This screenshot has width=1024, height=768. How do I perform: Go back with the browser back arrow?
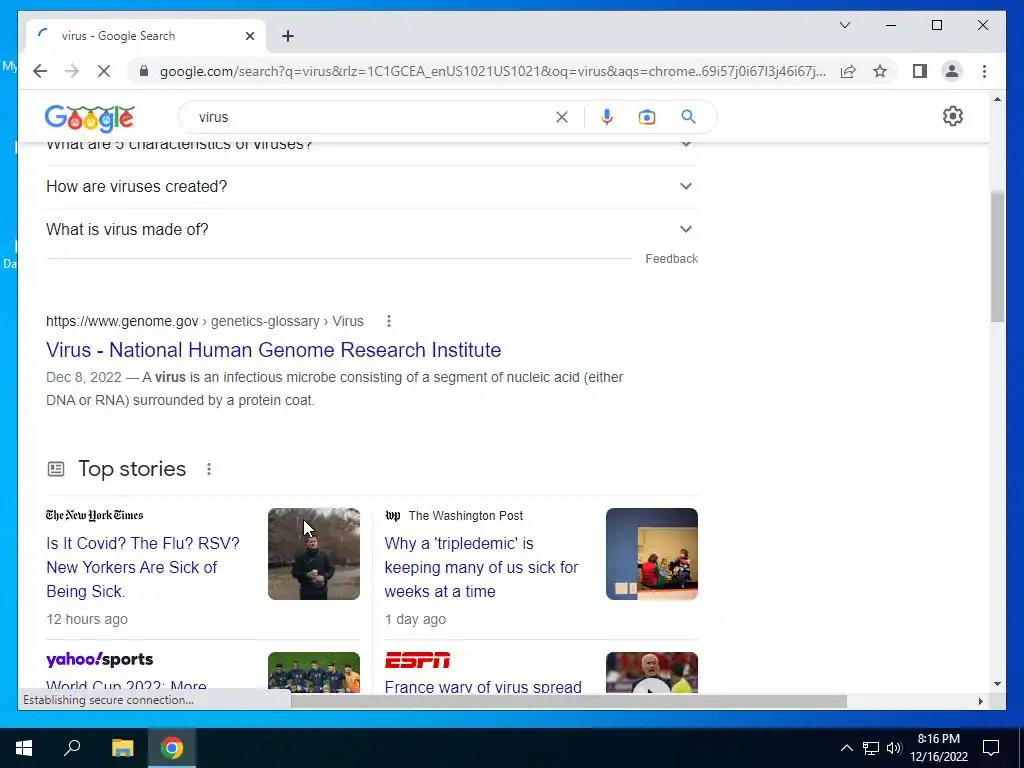click(40, 71)
